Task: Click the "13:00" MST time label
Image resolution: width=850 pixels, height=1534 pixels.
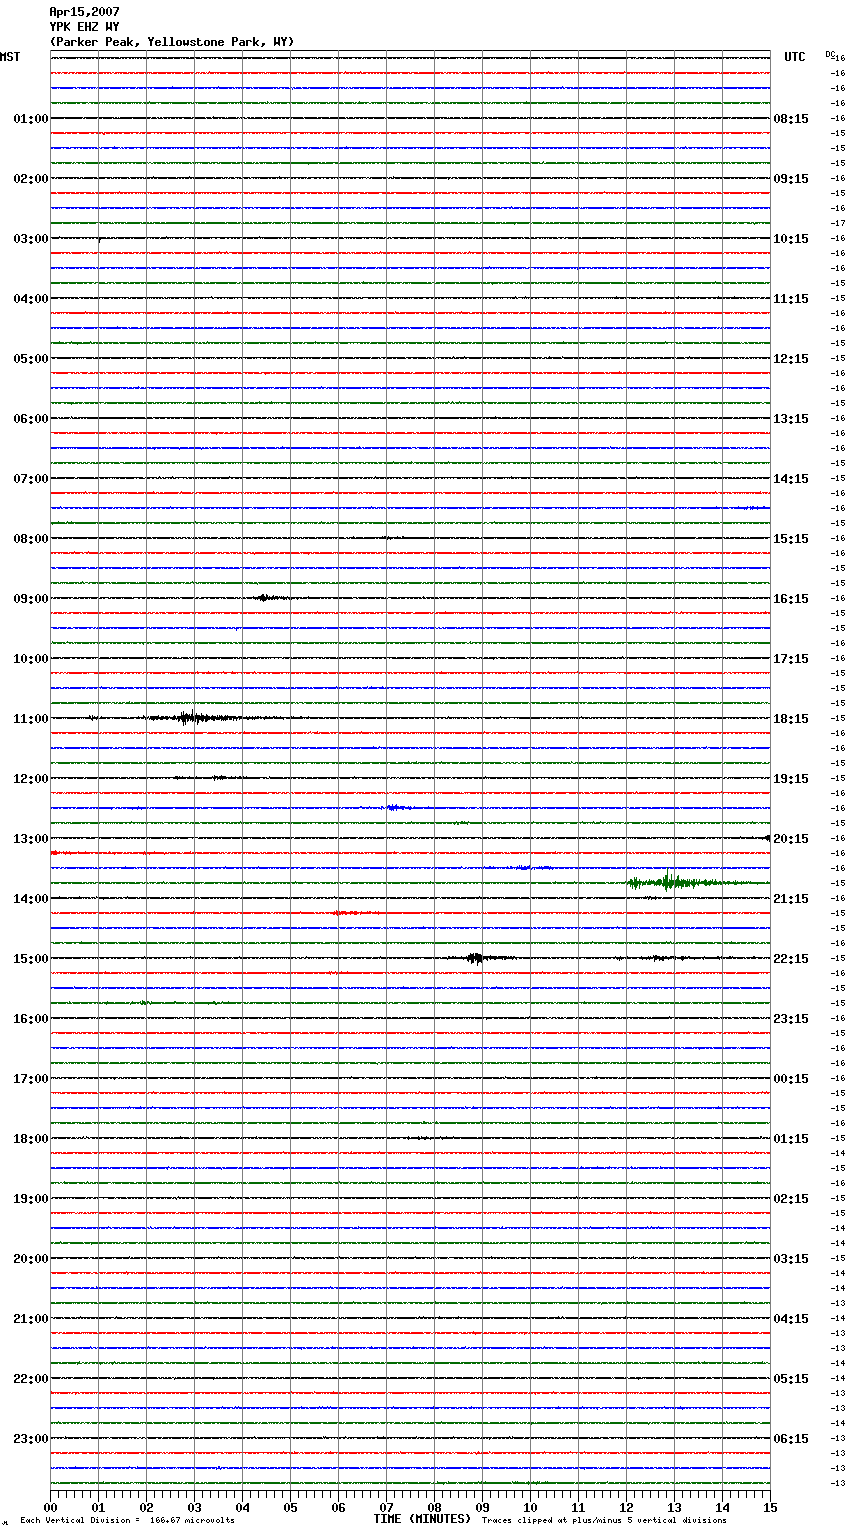Action: point(31,839)
